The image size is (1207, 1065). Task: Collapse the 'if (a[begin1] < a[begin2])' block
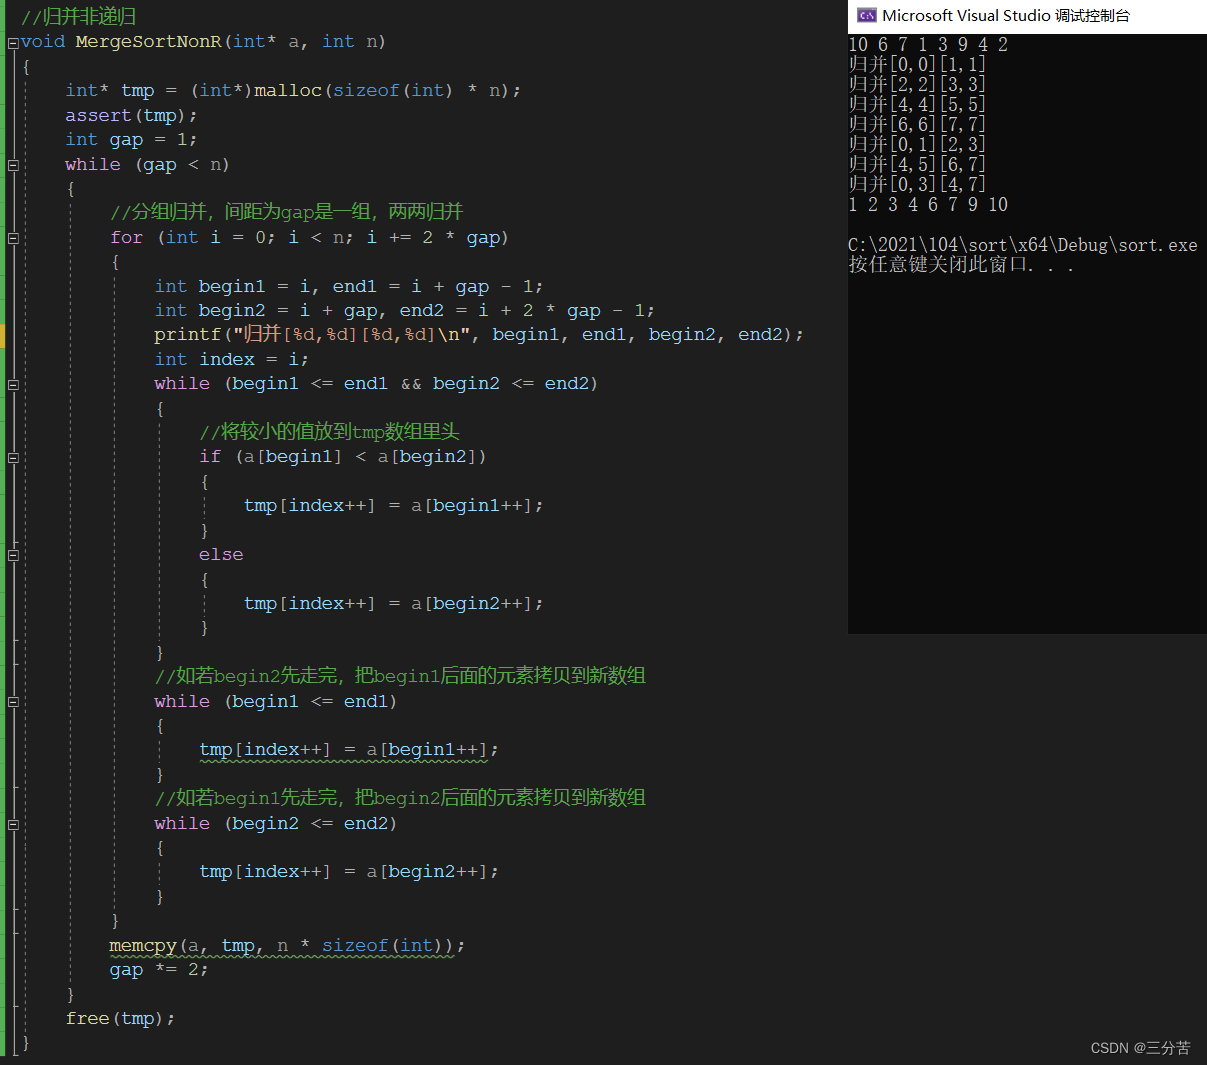pos(13,457)
